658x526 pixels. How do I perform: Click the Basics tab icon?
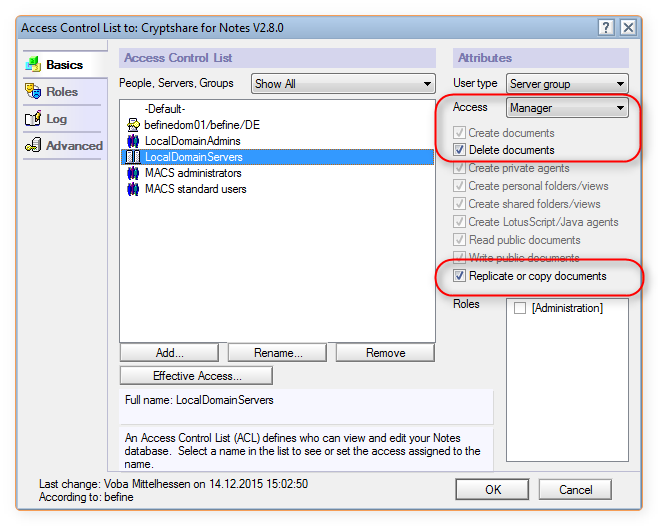(x=33, y=64)
